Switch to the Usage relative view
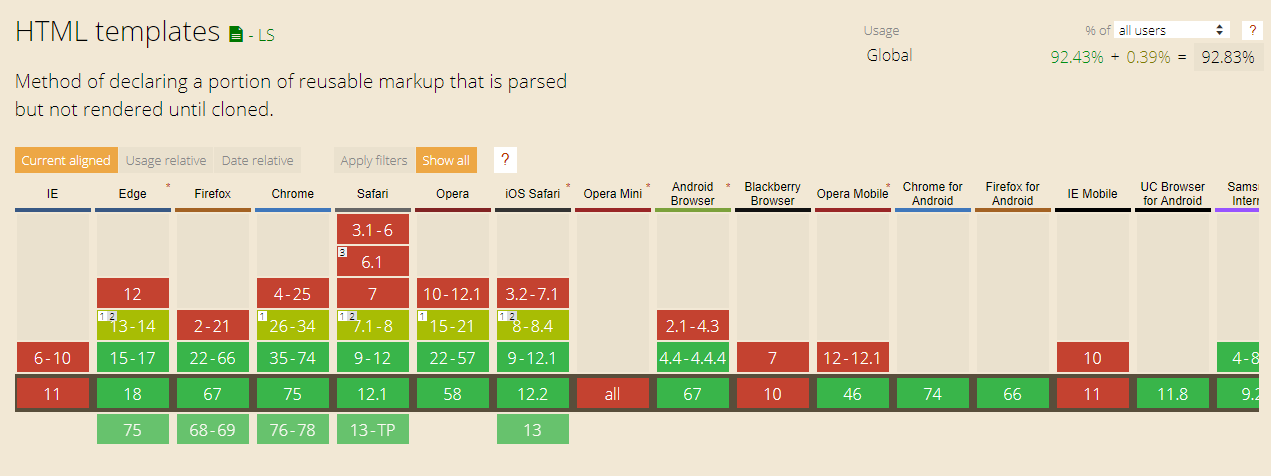 (x=166, y=160)
